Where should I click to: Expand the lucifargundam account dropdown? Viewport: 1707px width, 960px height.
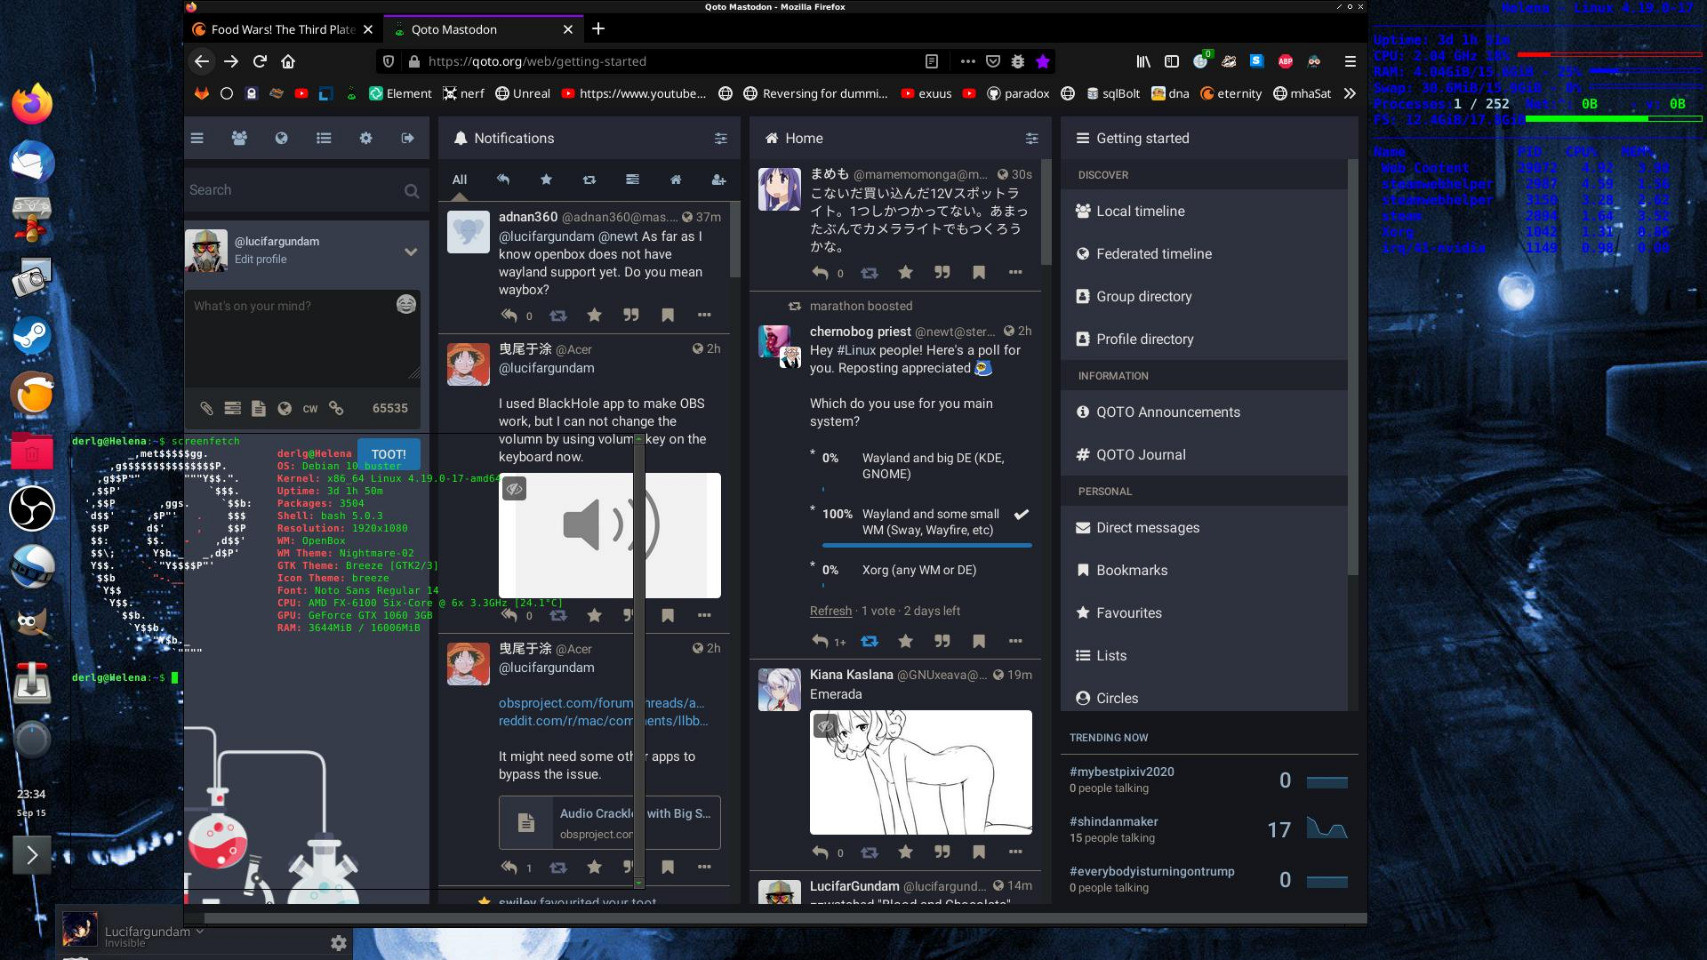point(410,251)
